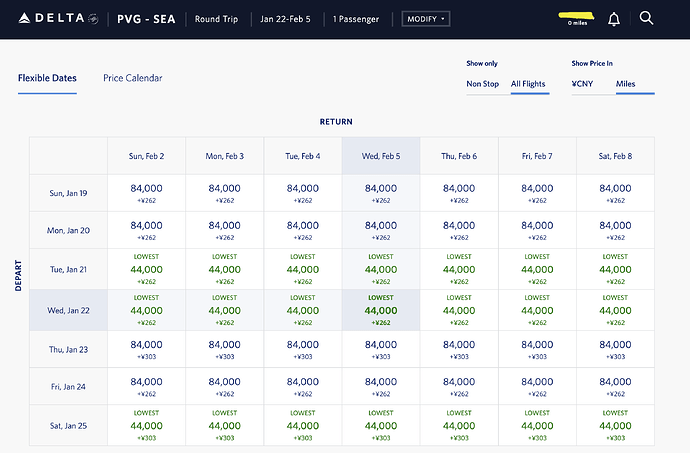Pick Sat Jan 25 to Sat Feb 8 fare
690x453 pixels.
[x=615, y=425]
